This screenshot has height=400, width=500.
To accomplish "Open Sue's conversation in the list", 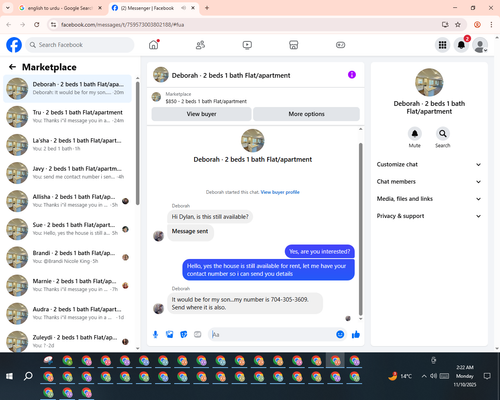I will (67, 229).
